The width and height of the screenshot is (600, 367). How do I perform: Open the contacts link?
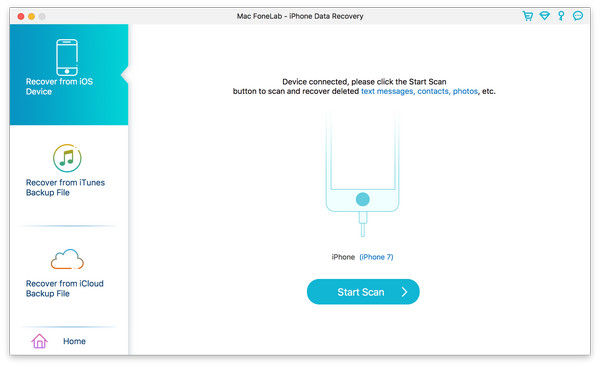click(432, 91)
